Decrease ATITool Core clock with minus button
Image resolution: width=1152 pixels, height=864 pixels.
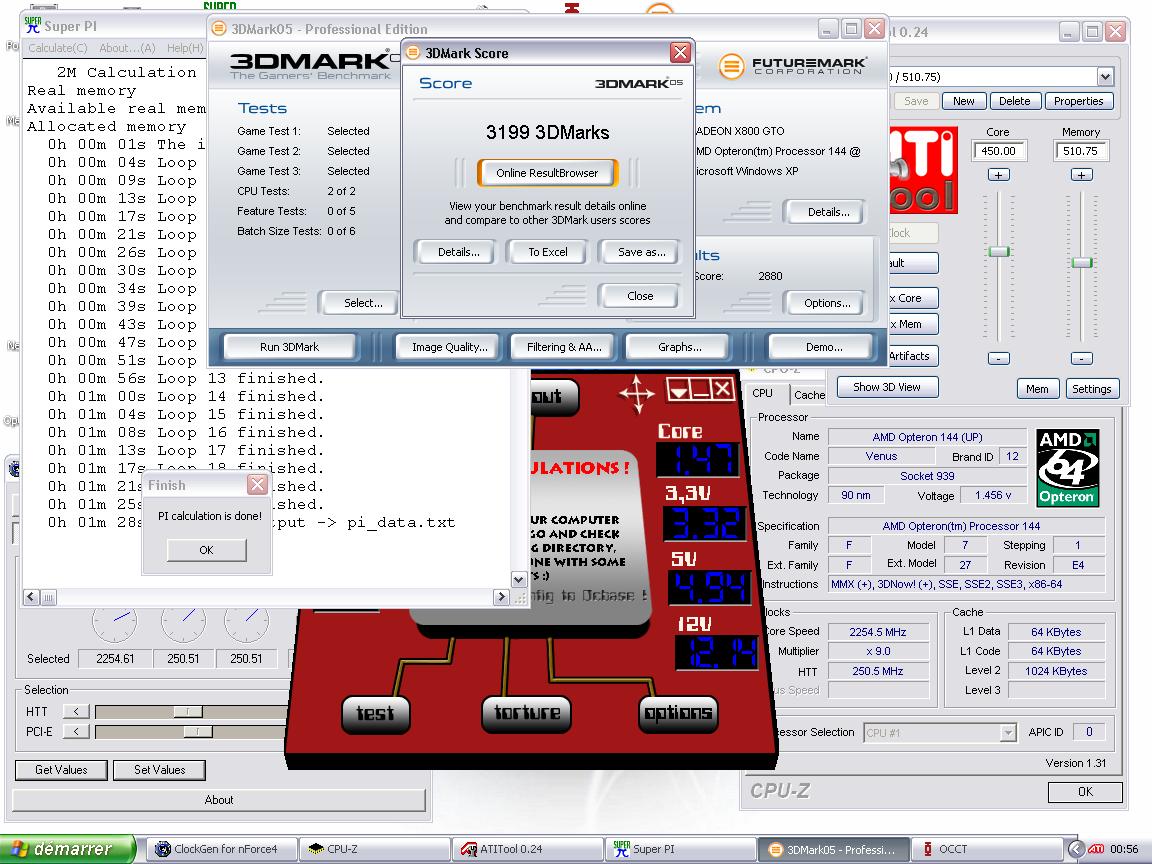pos(998,359)
